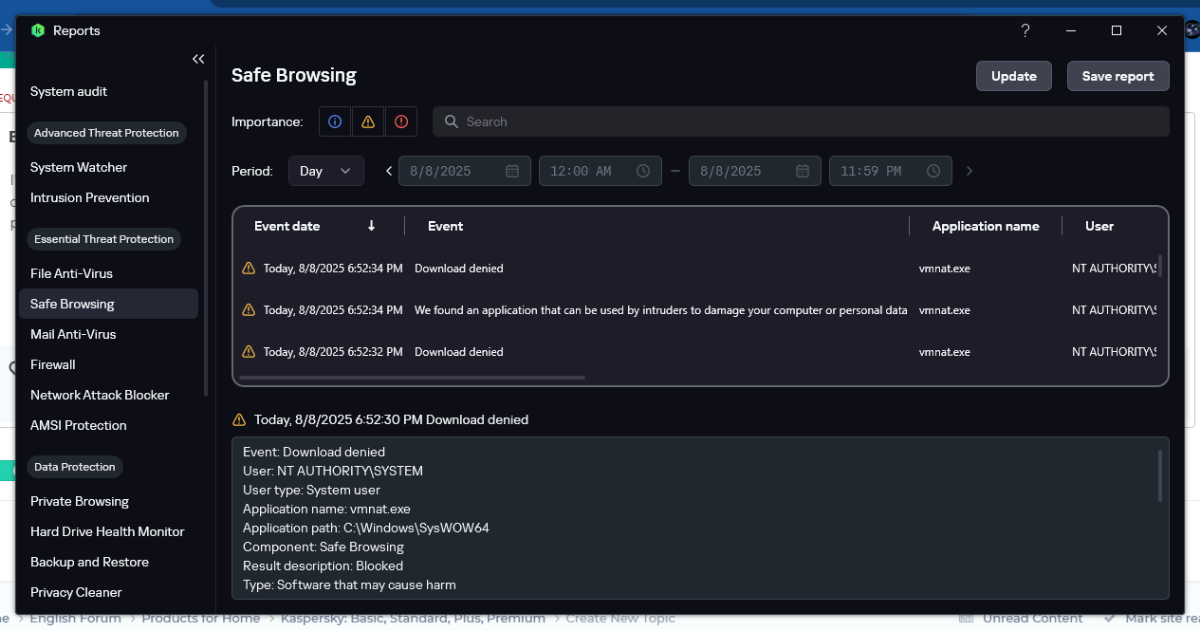Click the 'Component: Safe Browsing' detail line
Screen dimensions: 1200x630
[x=323, y=547]
